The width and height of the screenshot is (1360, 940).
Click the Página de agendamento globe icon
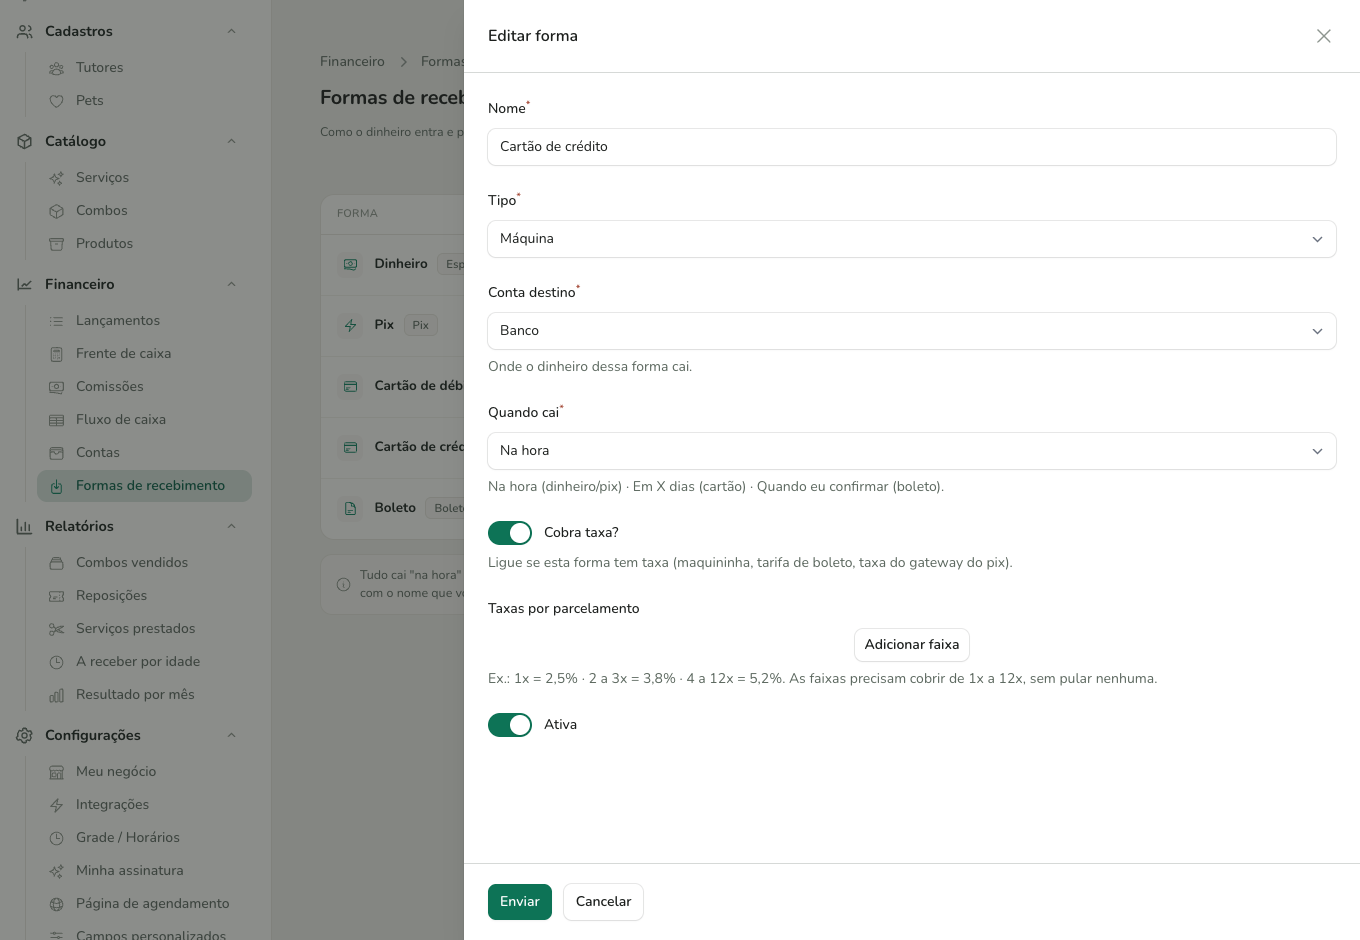[x=57, y=904]
